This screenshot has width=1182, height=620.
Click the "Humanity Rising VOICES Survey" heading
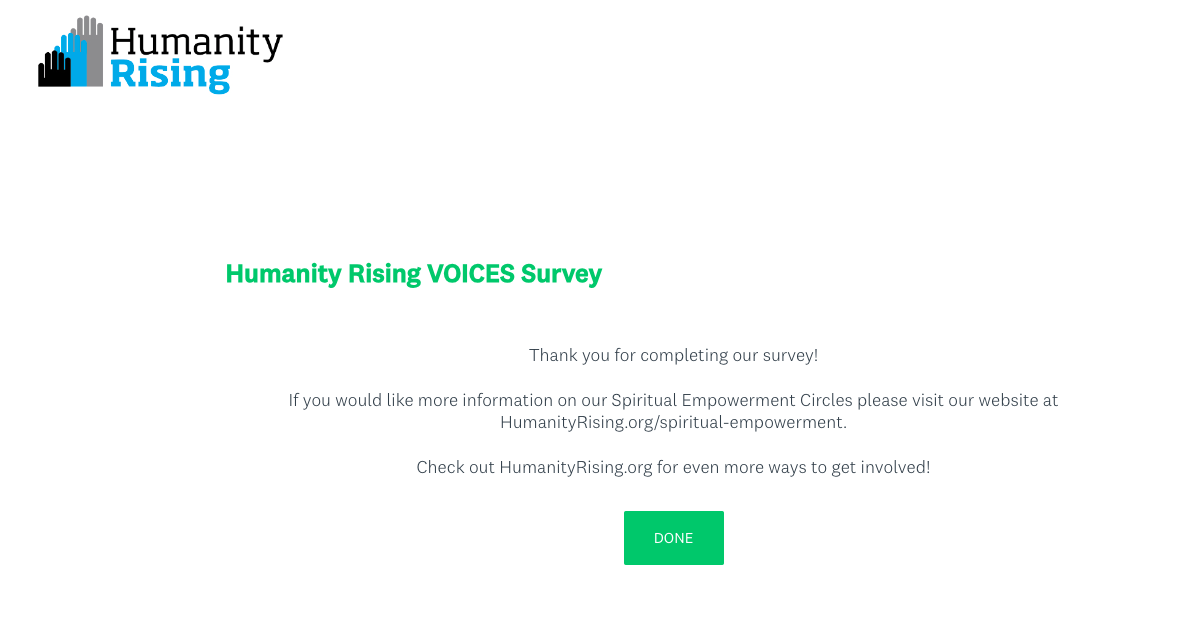coord(413,273)
